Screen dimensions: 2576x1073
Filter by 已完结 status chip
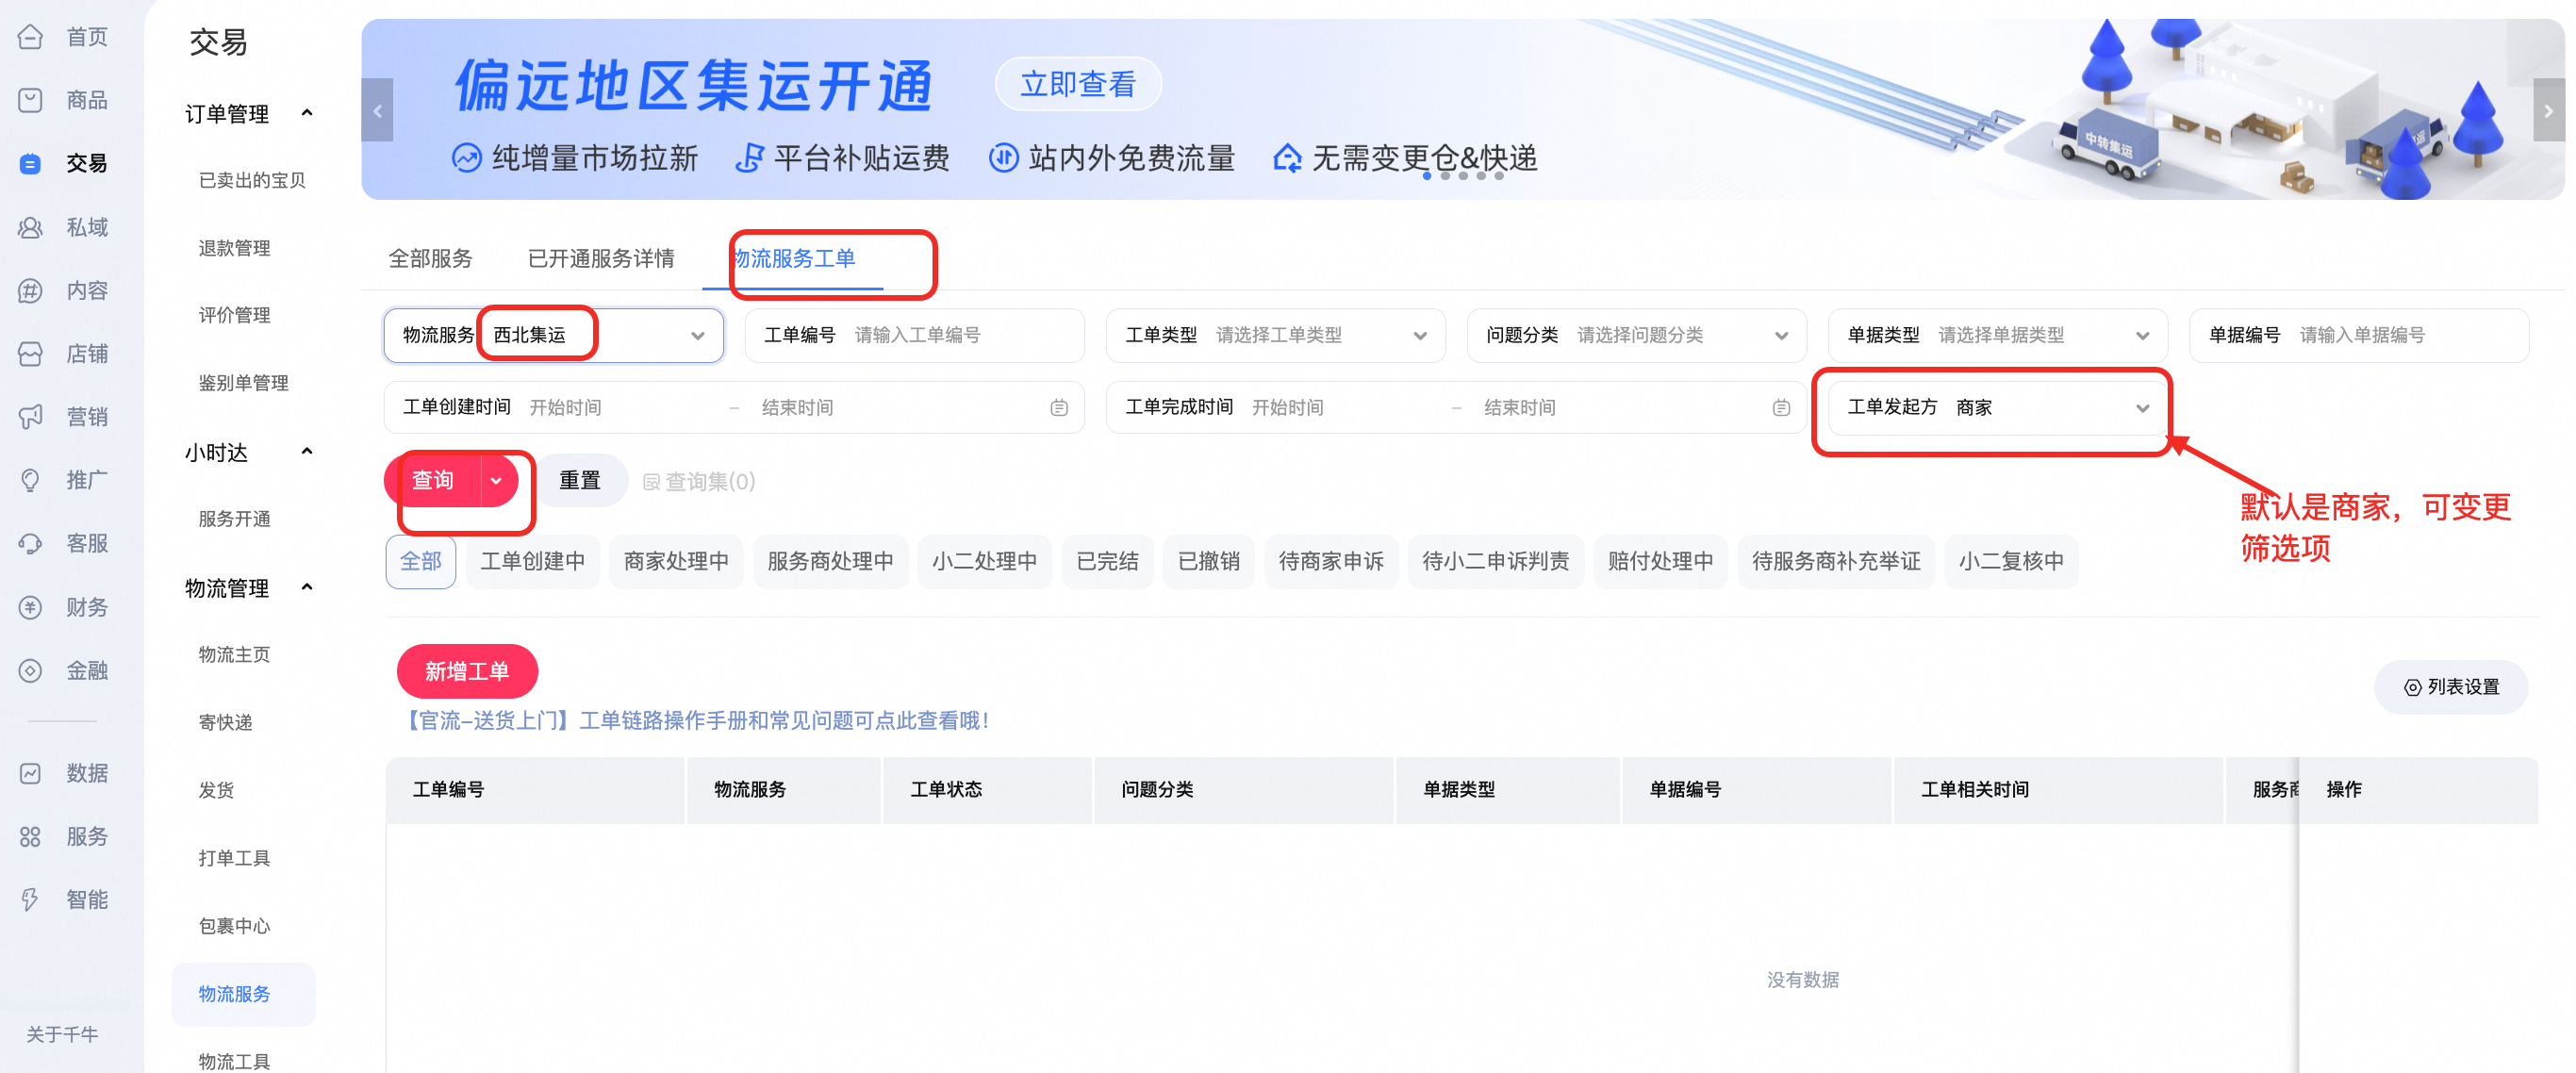[1107, 562]
